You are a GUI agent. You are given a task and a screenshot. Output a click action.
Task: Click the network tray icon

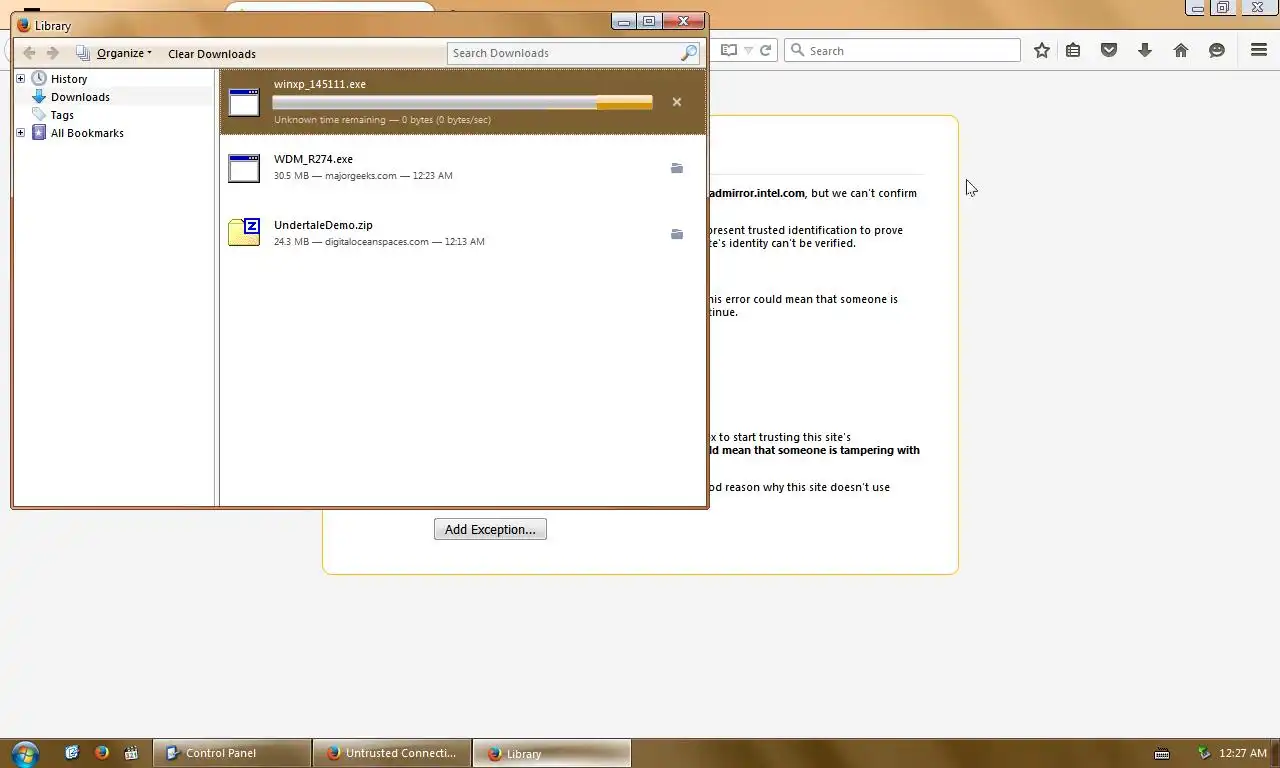[1204, 753]
